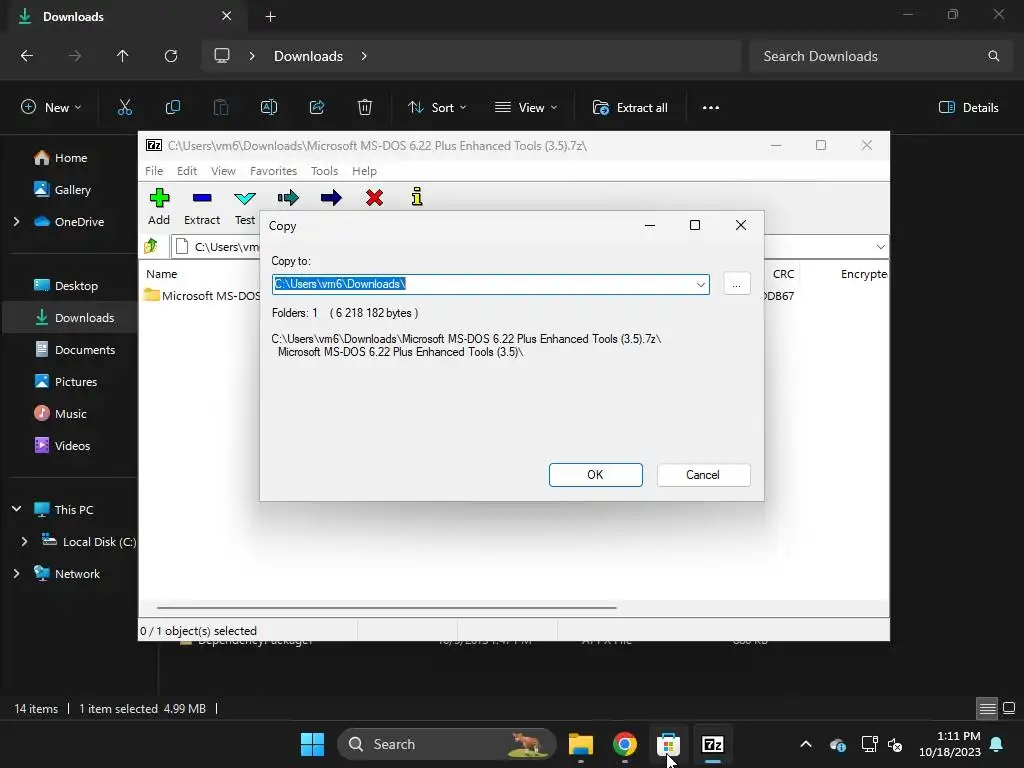The height and width of the screenshot is (768, 1024).
Task: Go up one folder level in 7-Zip
Action: (x=152, y=246)
